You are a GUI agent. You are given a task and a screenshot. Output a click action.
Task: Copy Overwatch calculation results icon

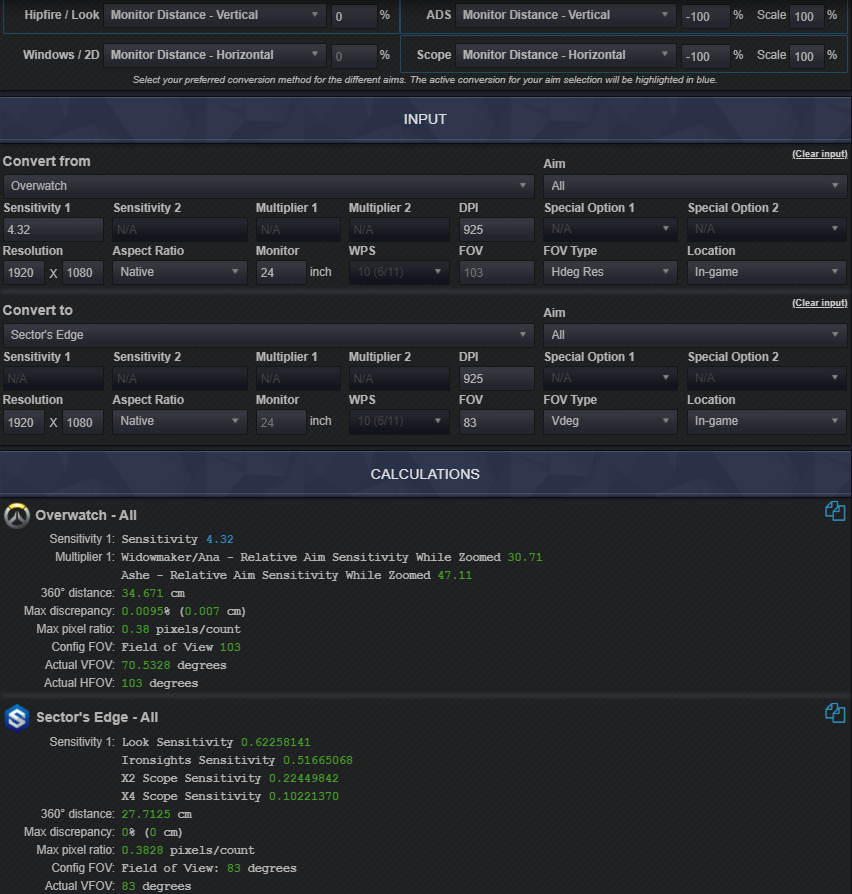pos(835,511)
